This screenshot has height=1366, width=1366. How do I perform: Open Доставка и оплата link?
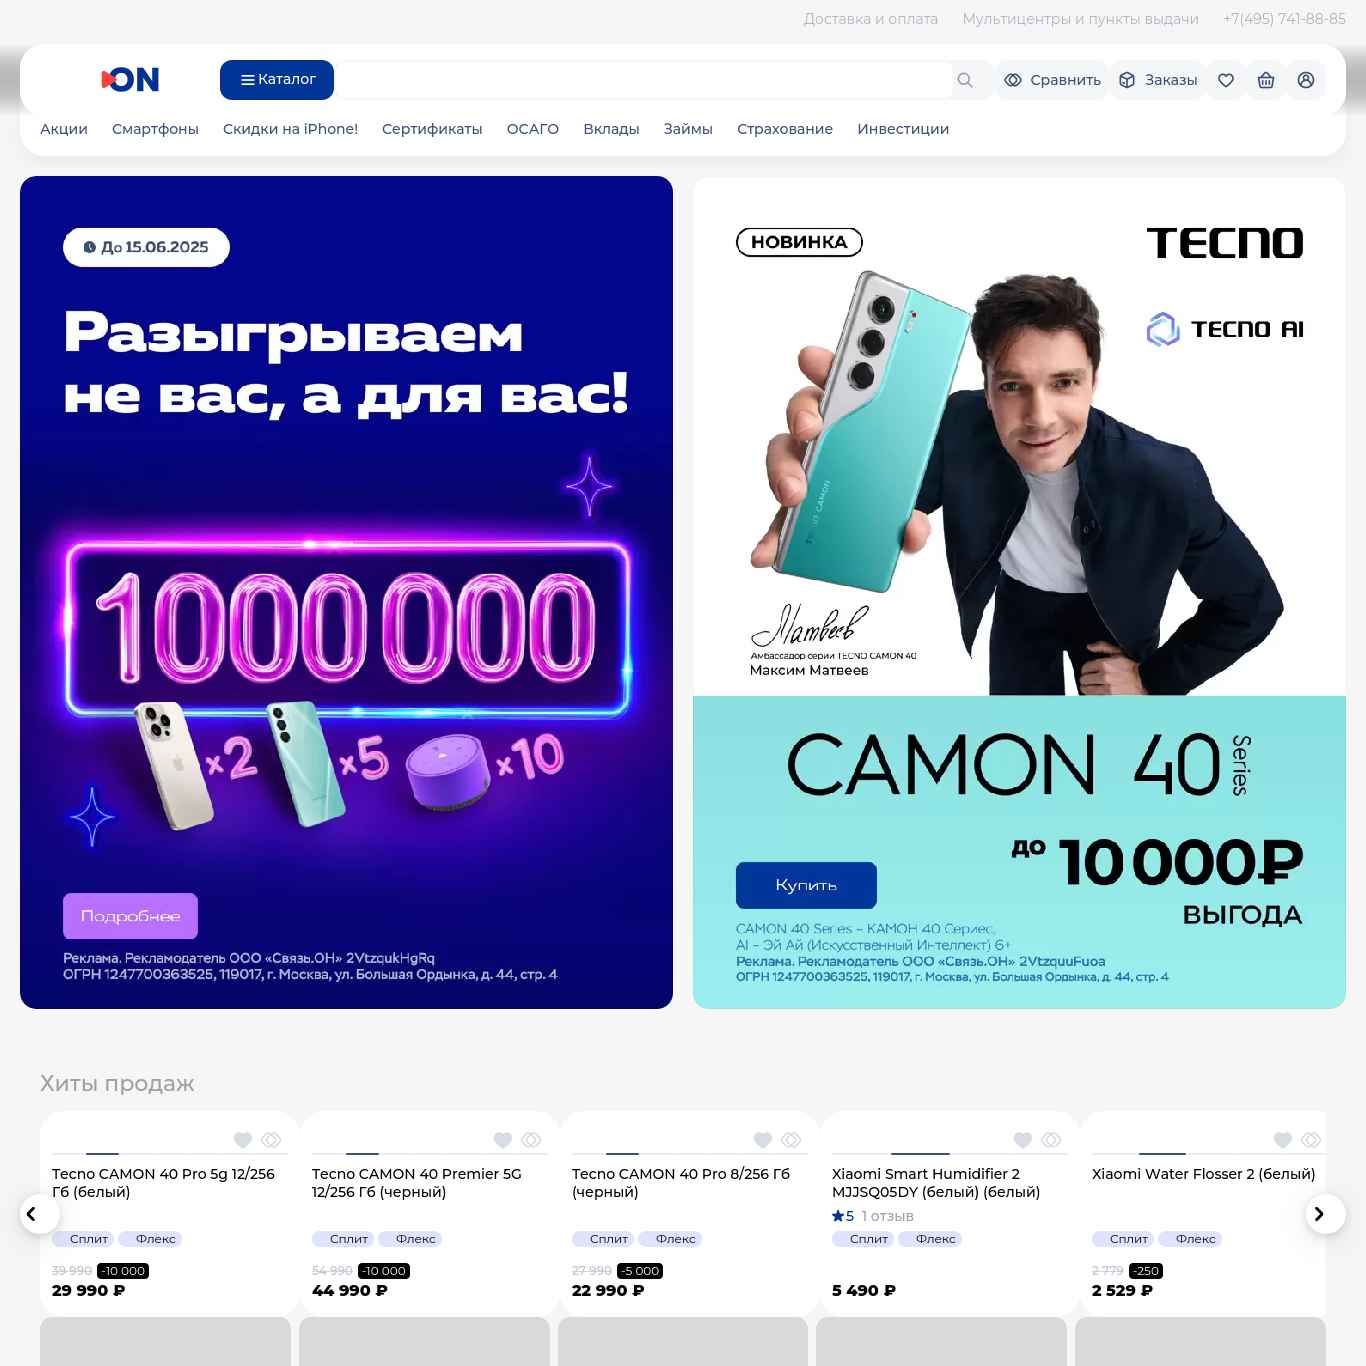click(x=871, y=19)
